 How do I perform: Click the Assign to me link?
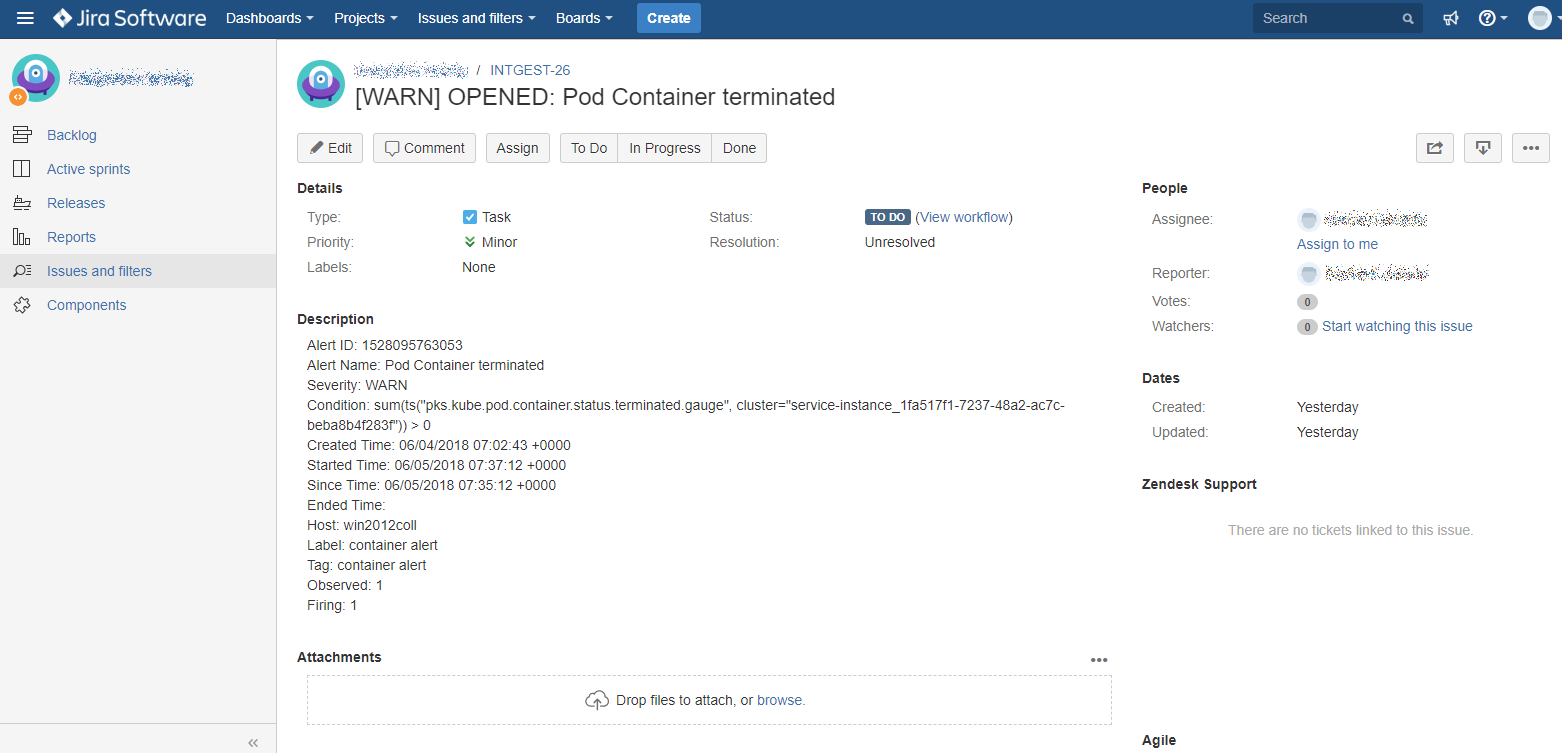point(1337,244)
